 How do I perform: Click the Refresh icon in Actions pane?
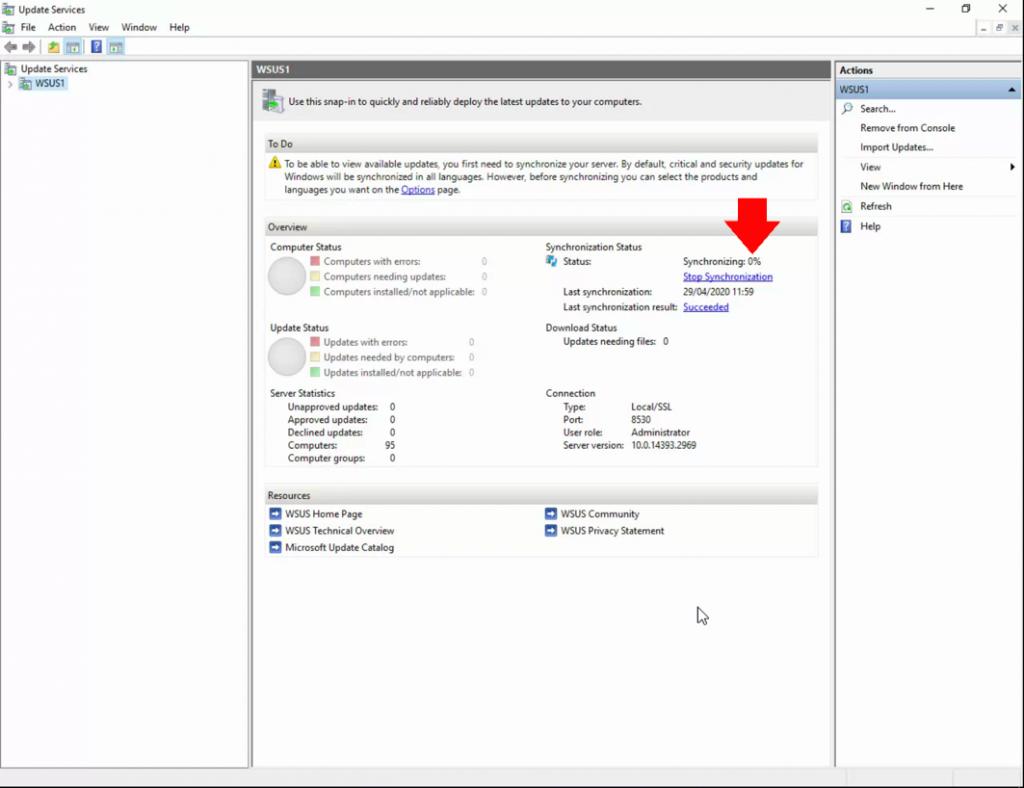click(846, 206)
